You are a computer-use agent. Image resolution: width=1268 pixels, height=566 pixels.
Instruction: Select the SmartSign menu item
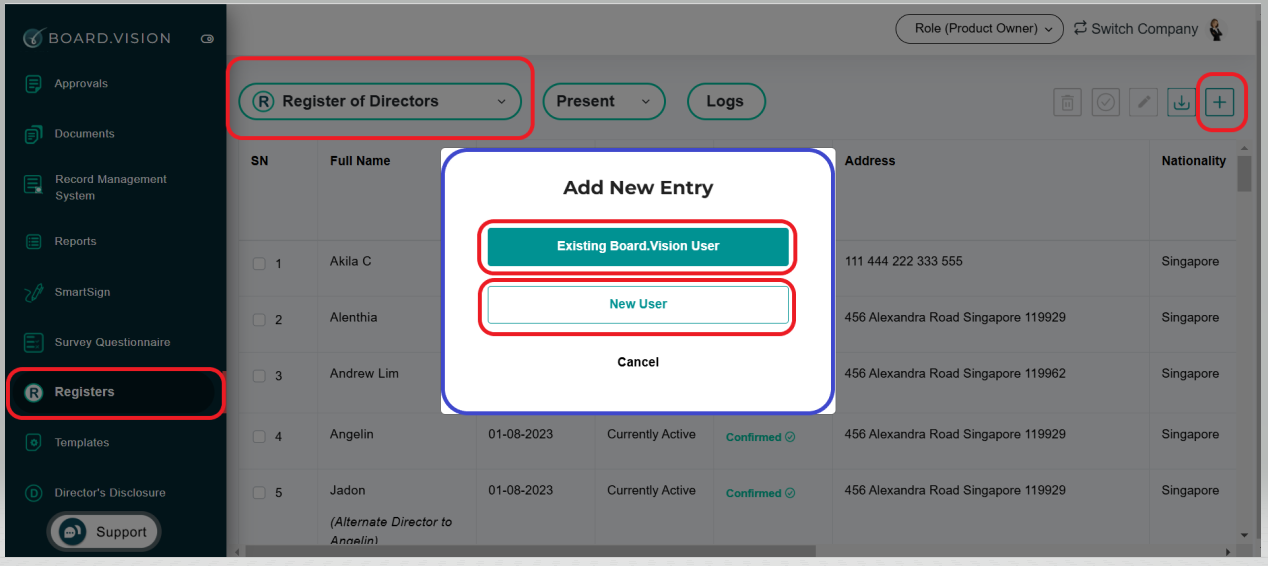point(82,292)
